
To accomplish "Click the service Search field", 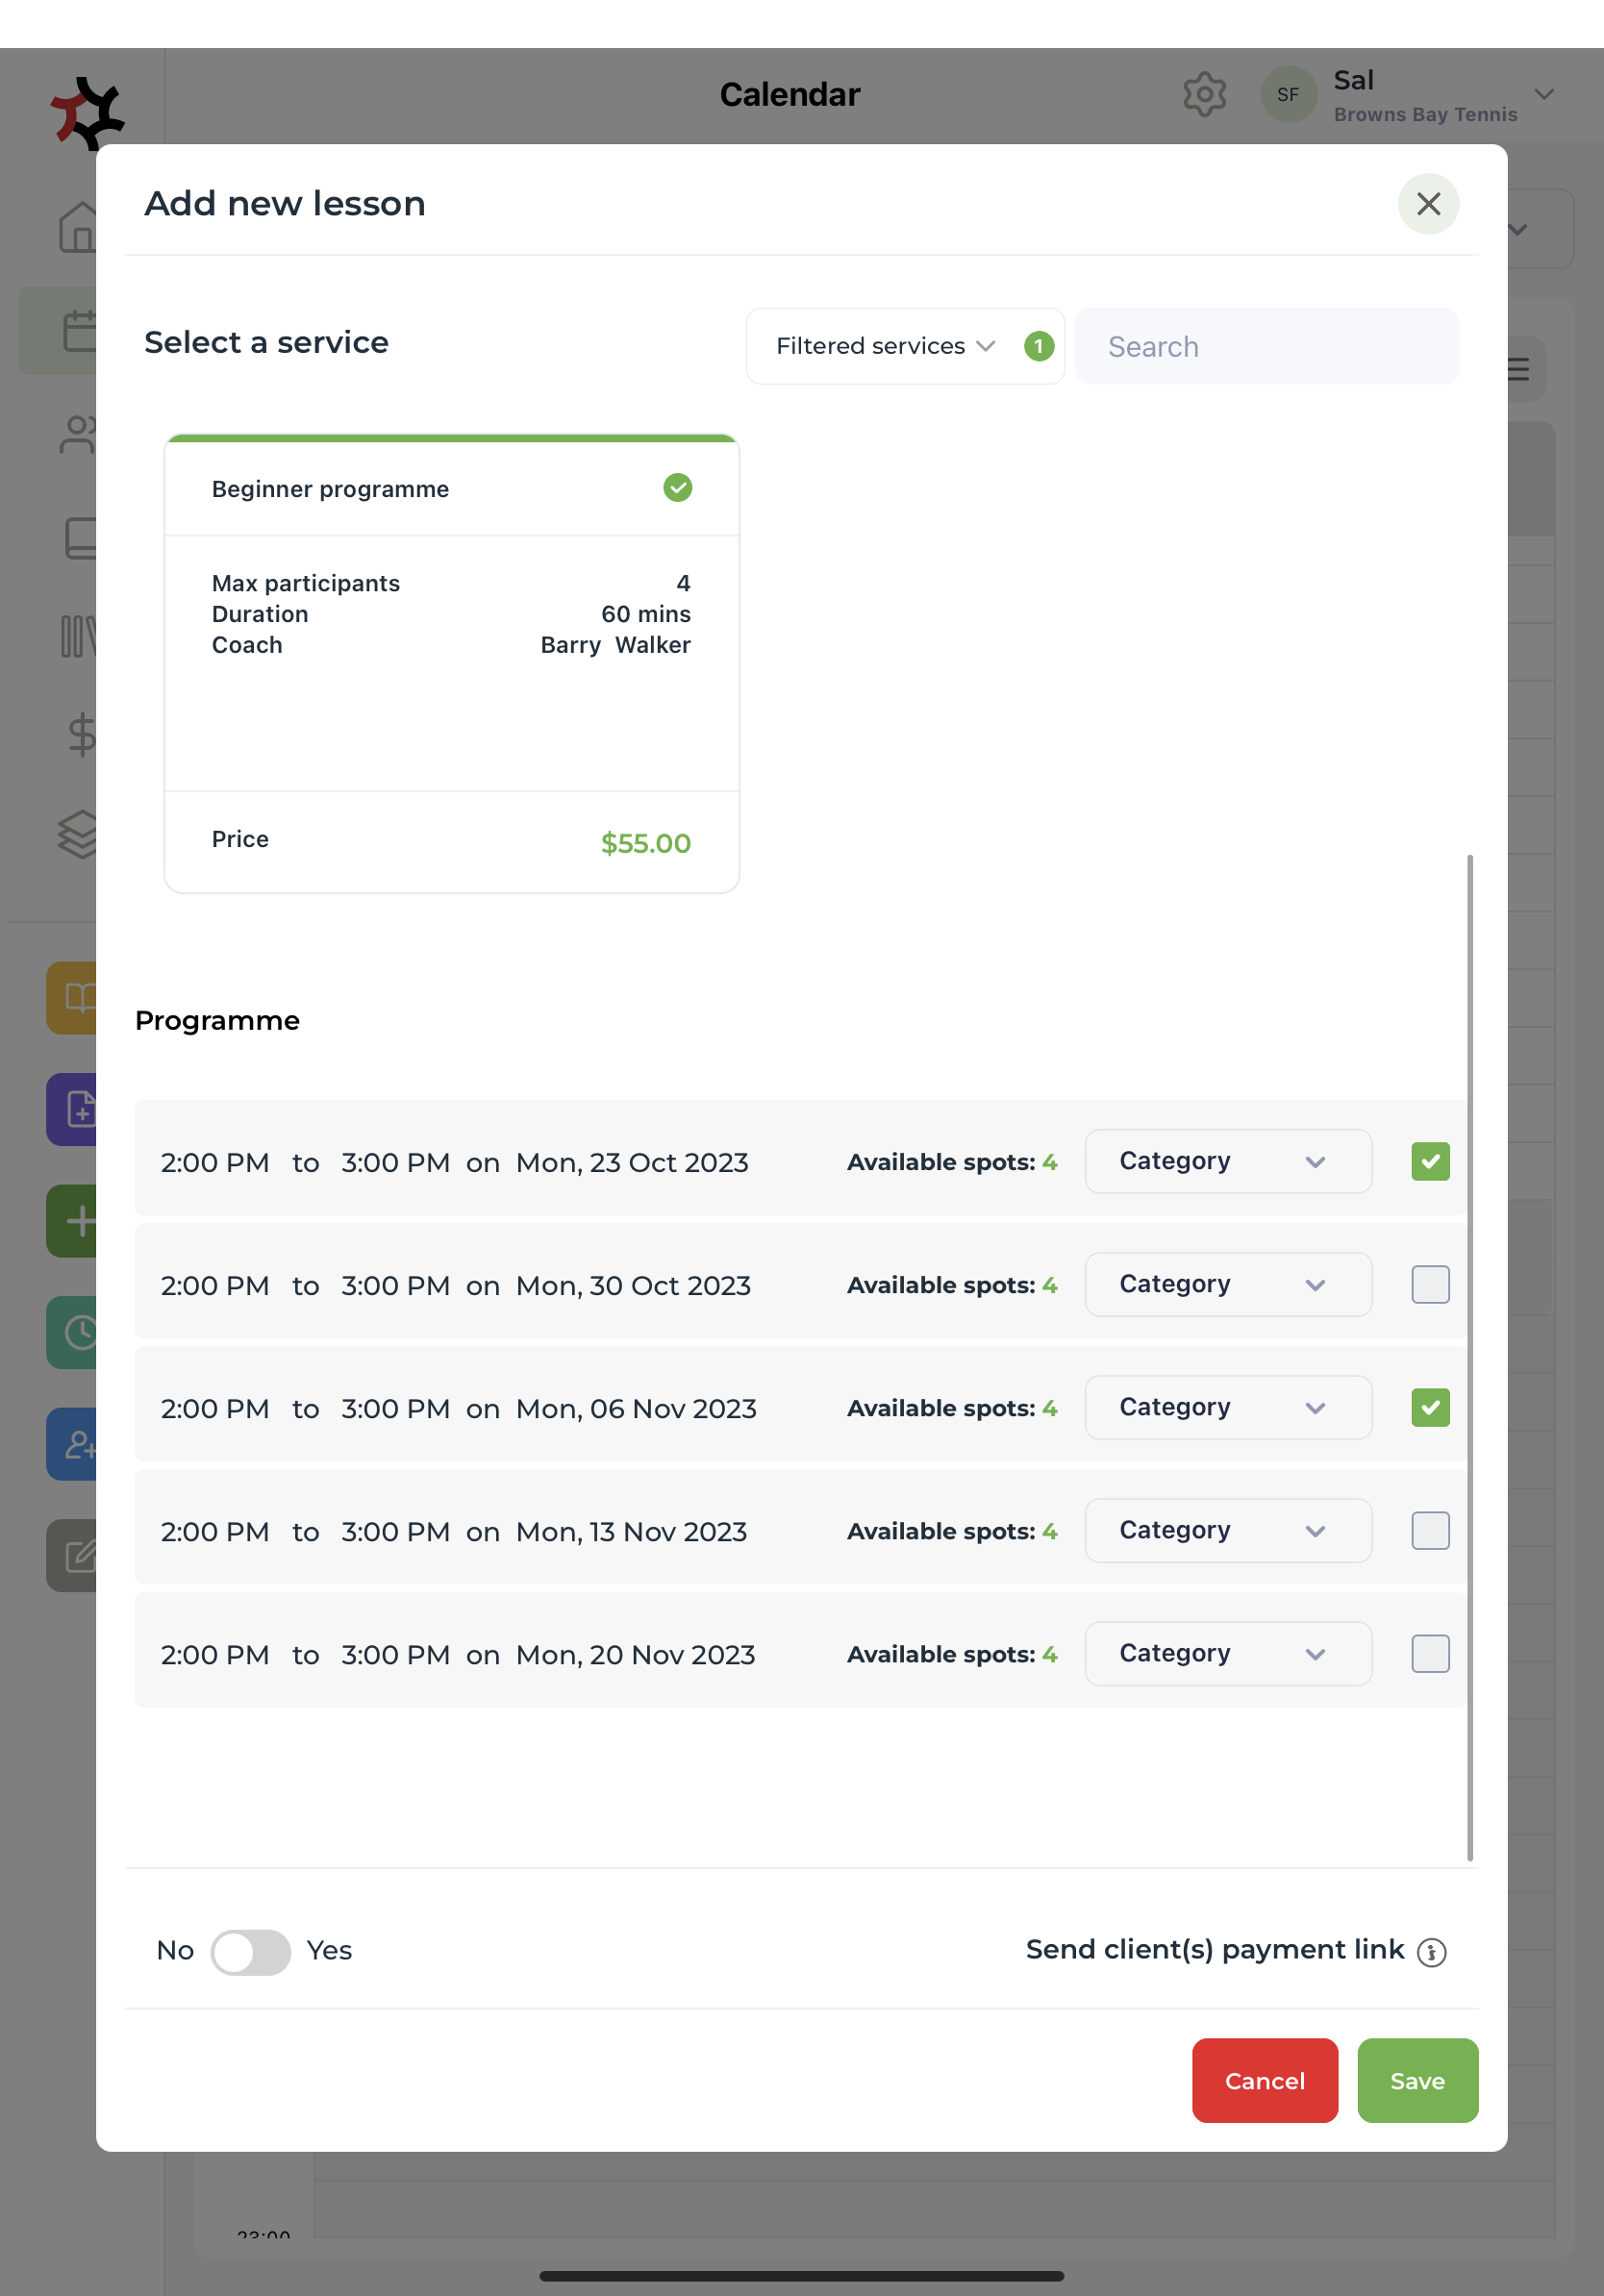I will click(x=1266, y=346).
